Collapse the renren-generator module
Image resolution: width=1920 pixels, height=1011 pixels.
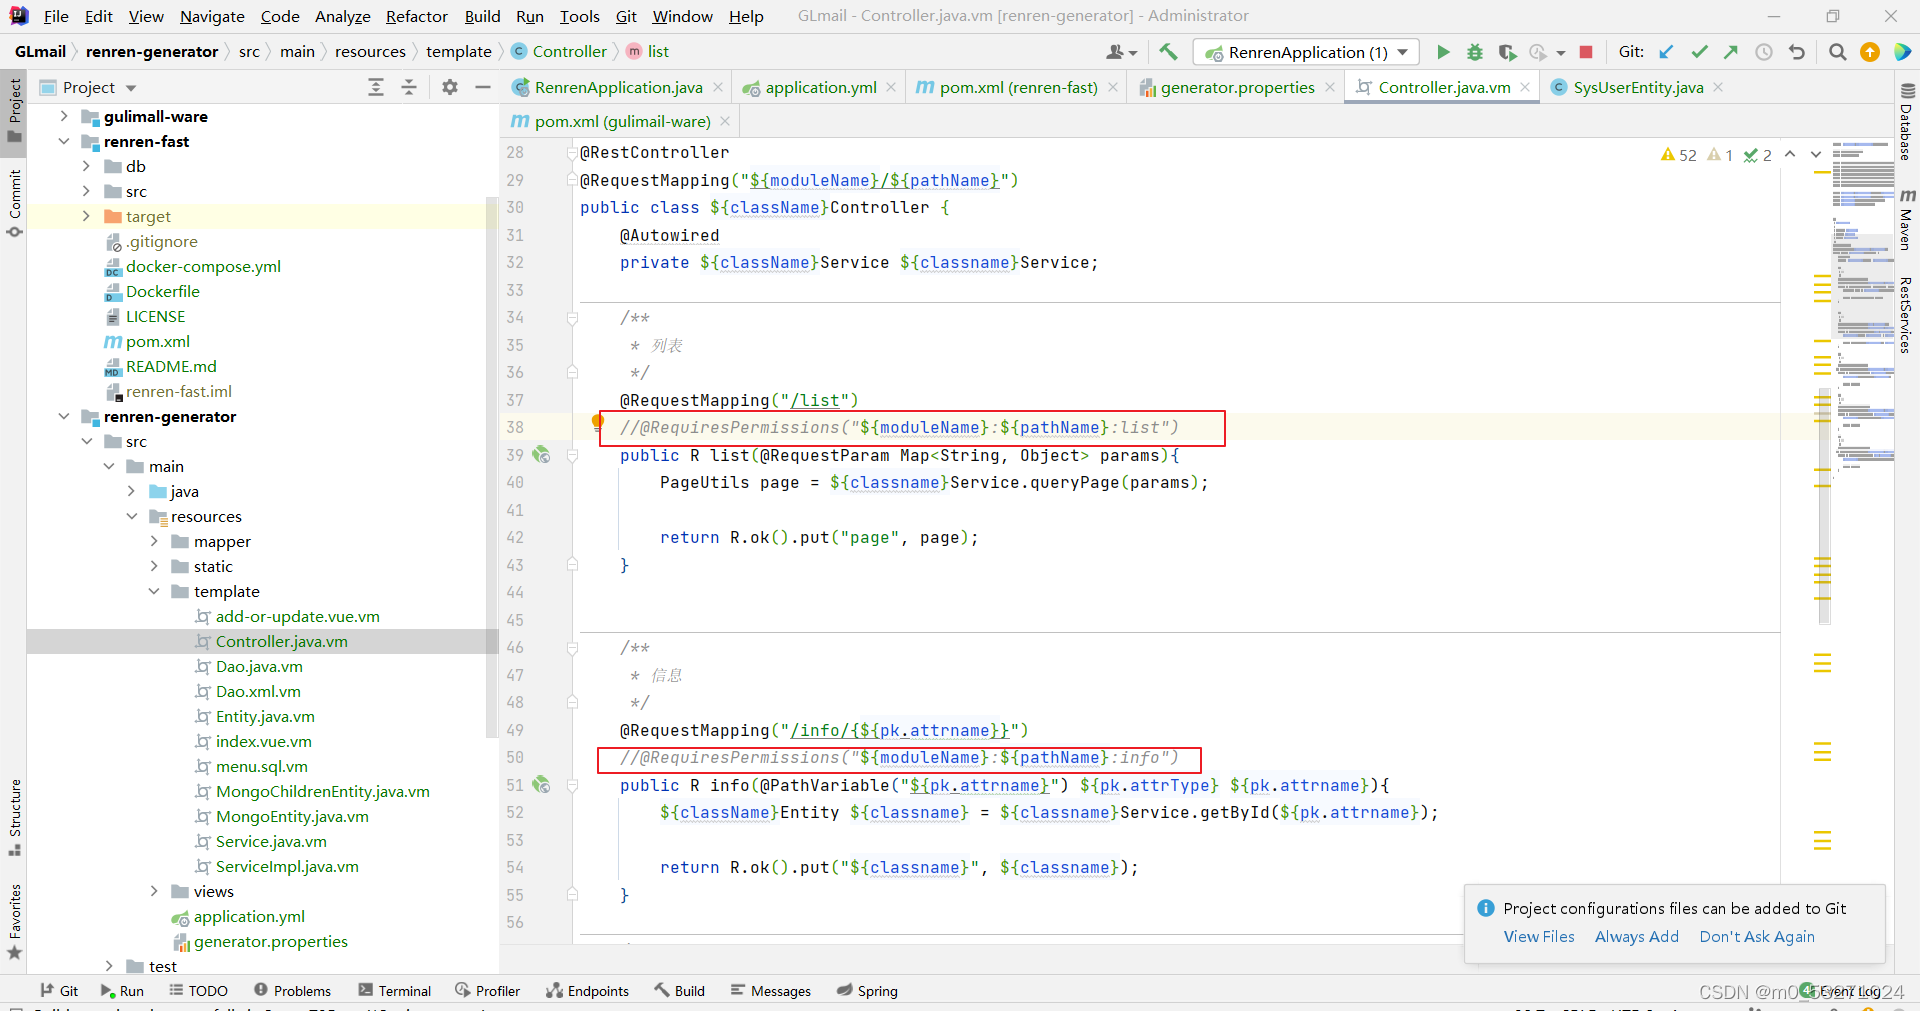point(64,417)
